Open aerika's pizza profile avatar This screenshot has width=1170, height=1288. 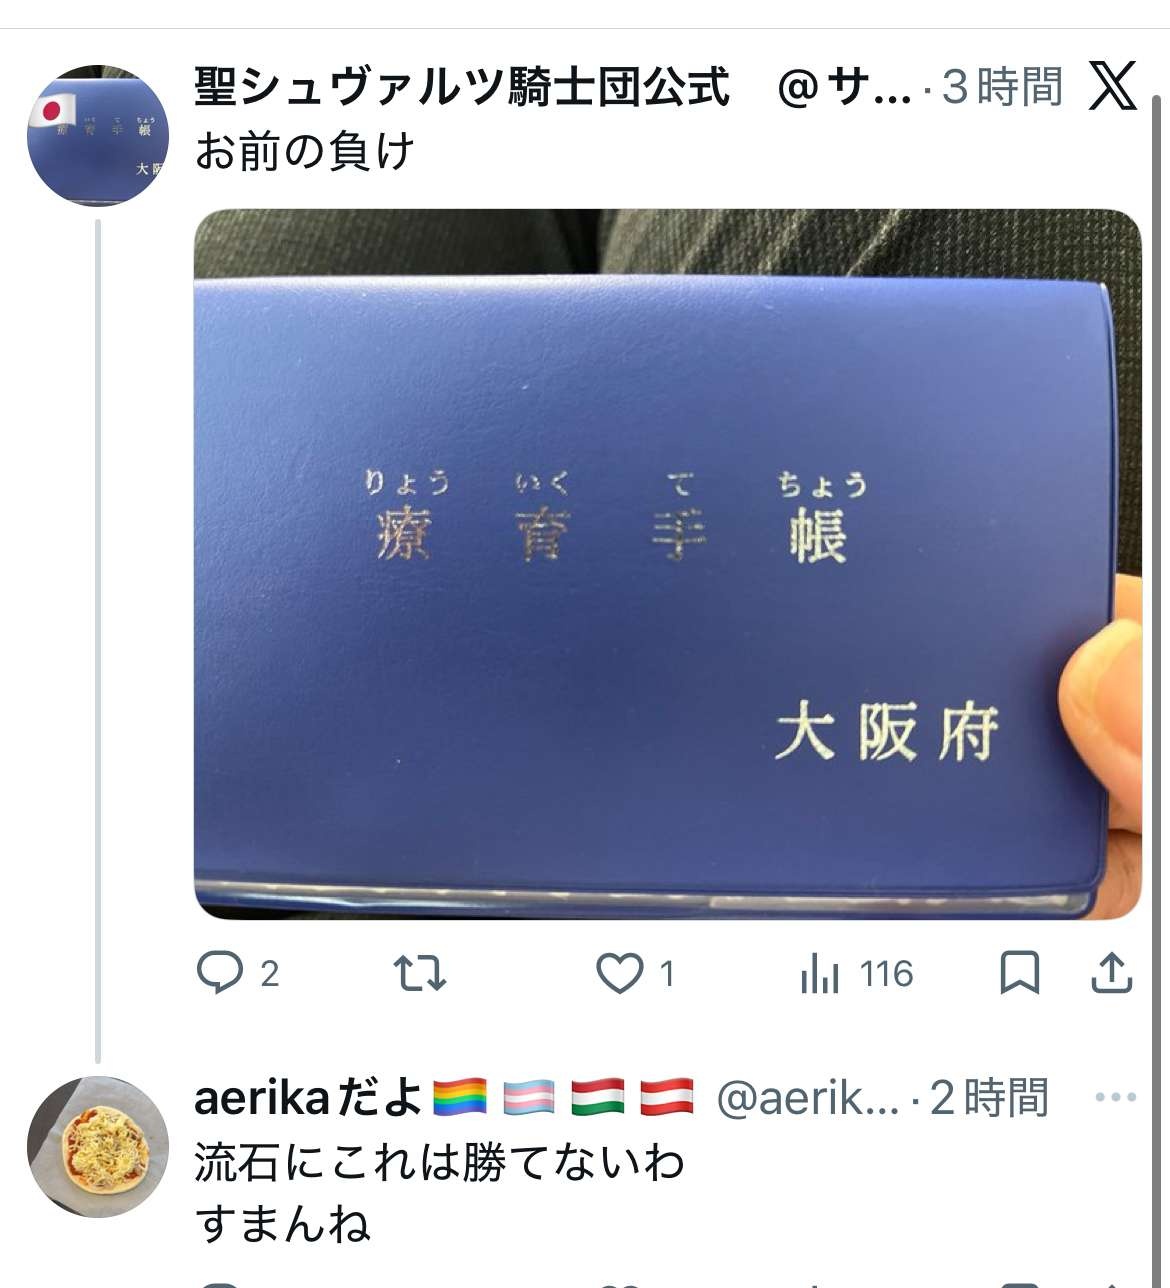tap(97, 1146)
